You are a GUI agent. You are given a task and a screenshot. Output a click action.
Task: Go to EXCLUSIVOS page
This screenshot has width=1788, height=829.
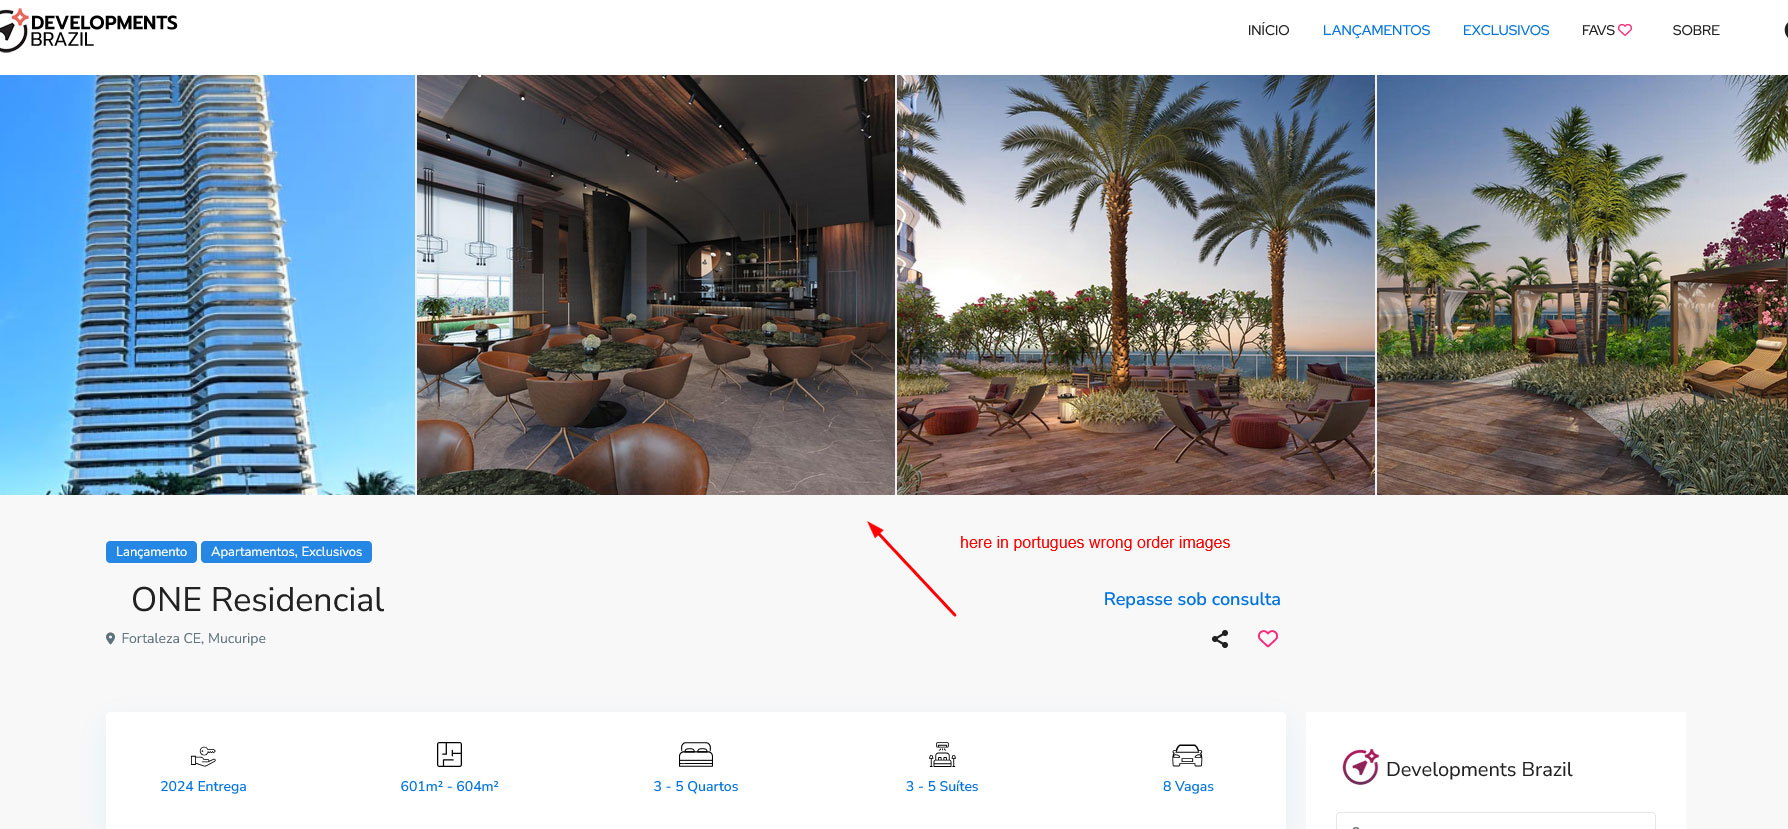coord(1506,30)
